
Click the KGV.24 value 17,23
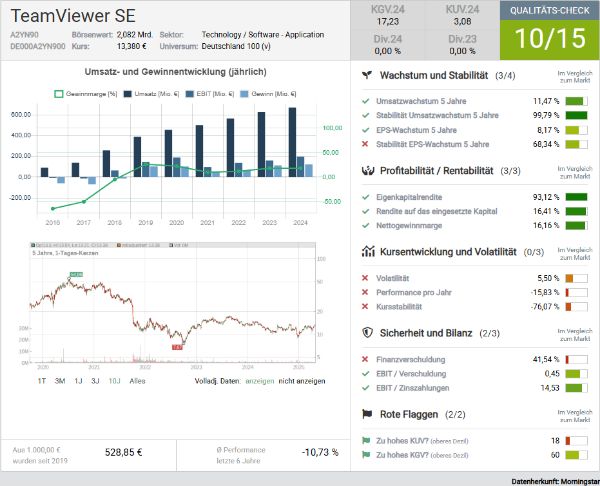click(388, 21)
